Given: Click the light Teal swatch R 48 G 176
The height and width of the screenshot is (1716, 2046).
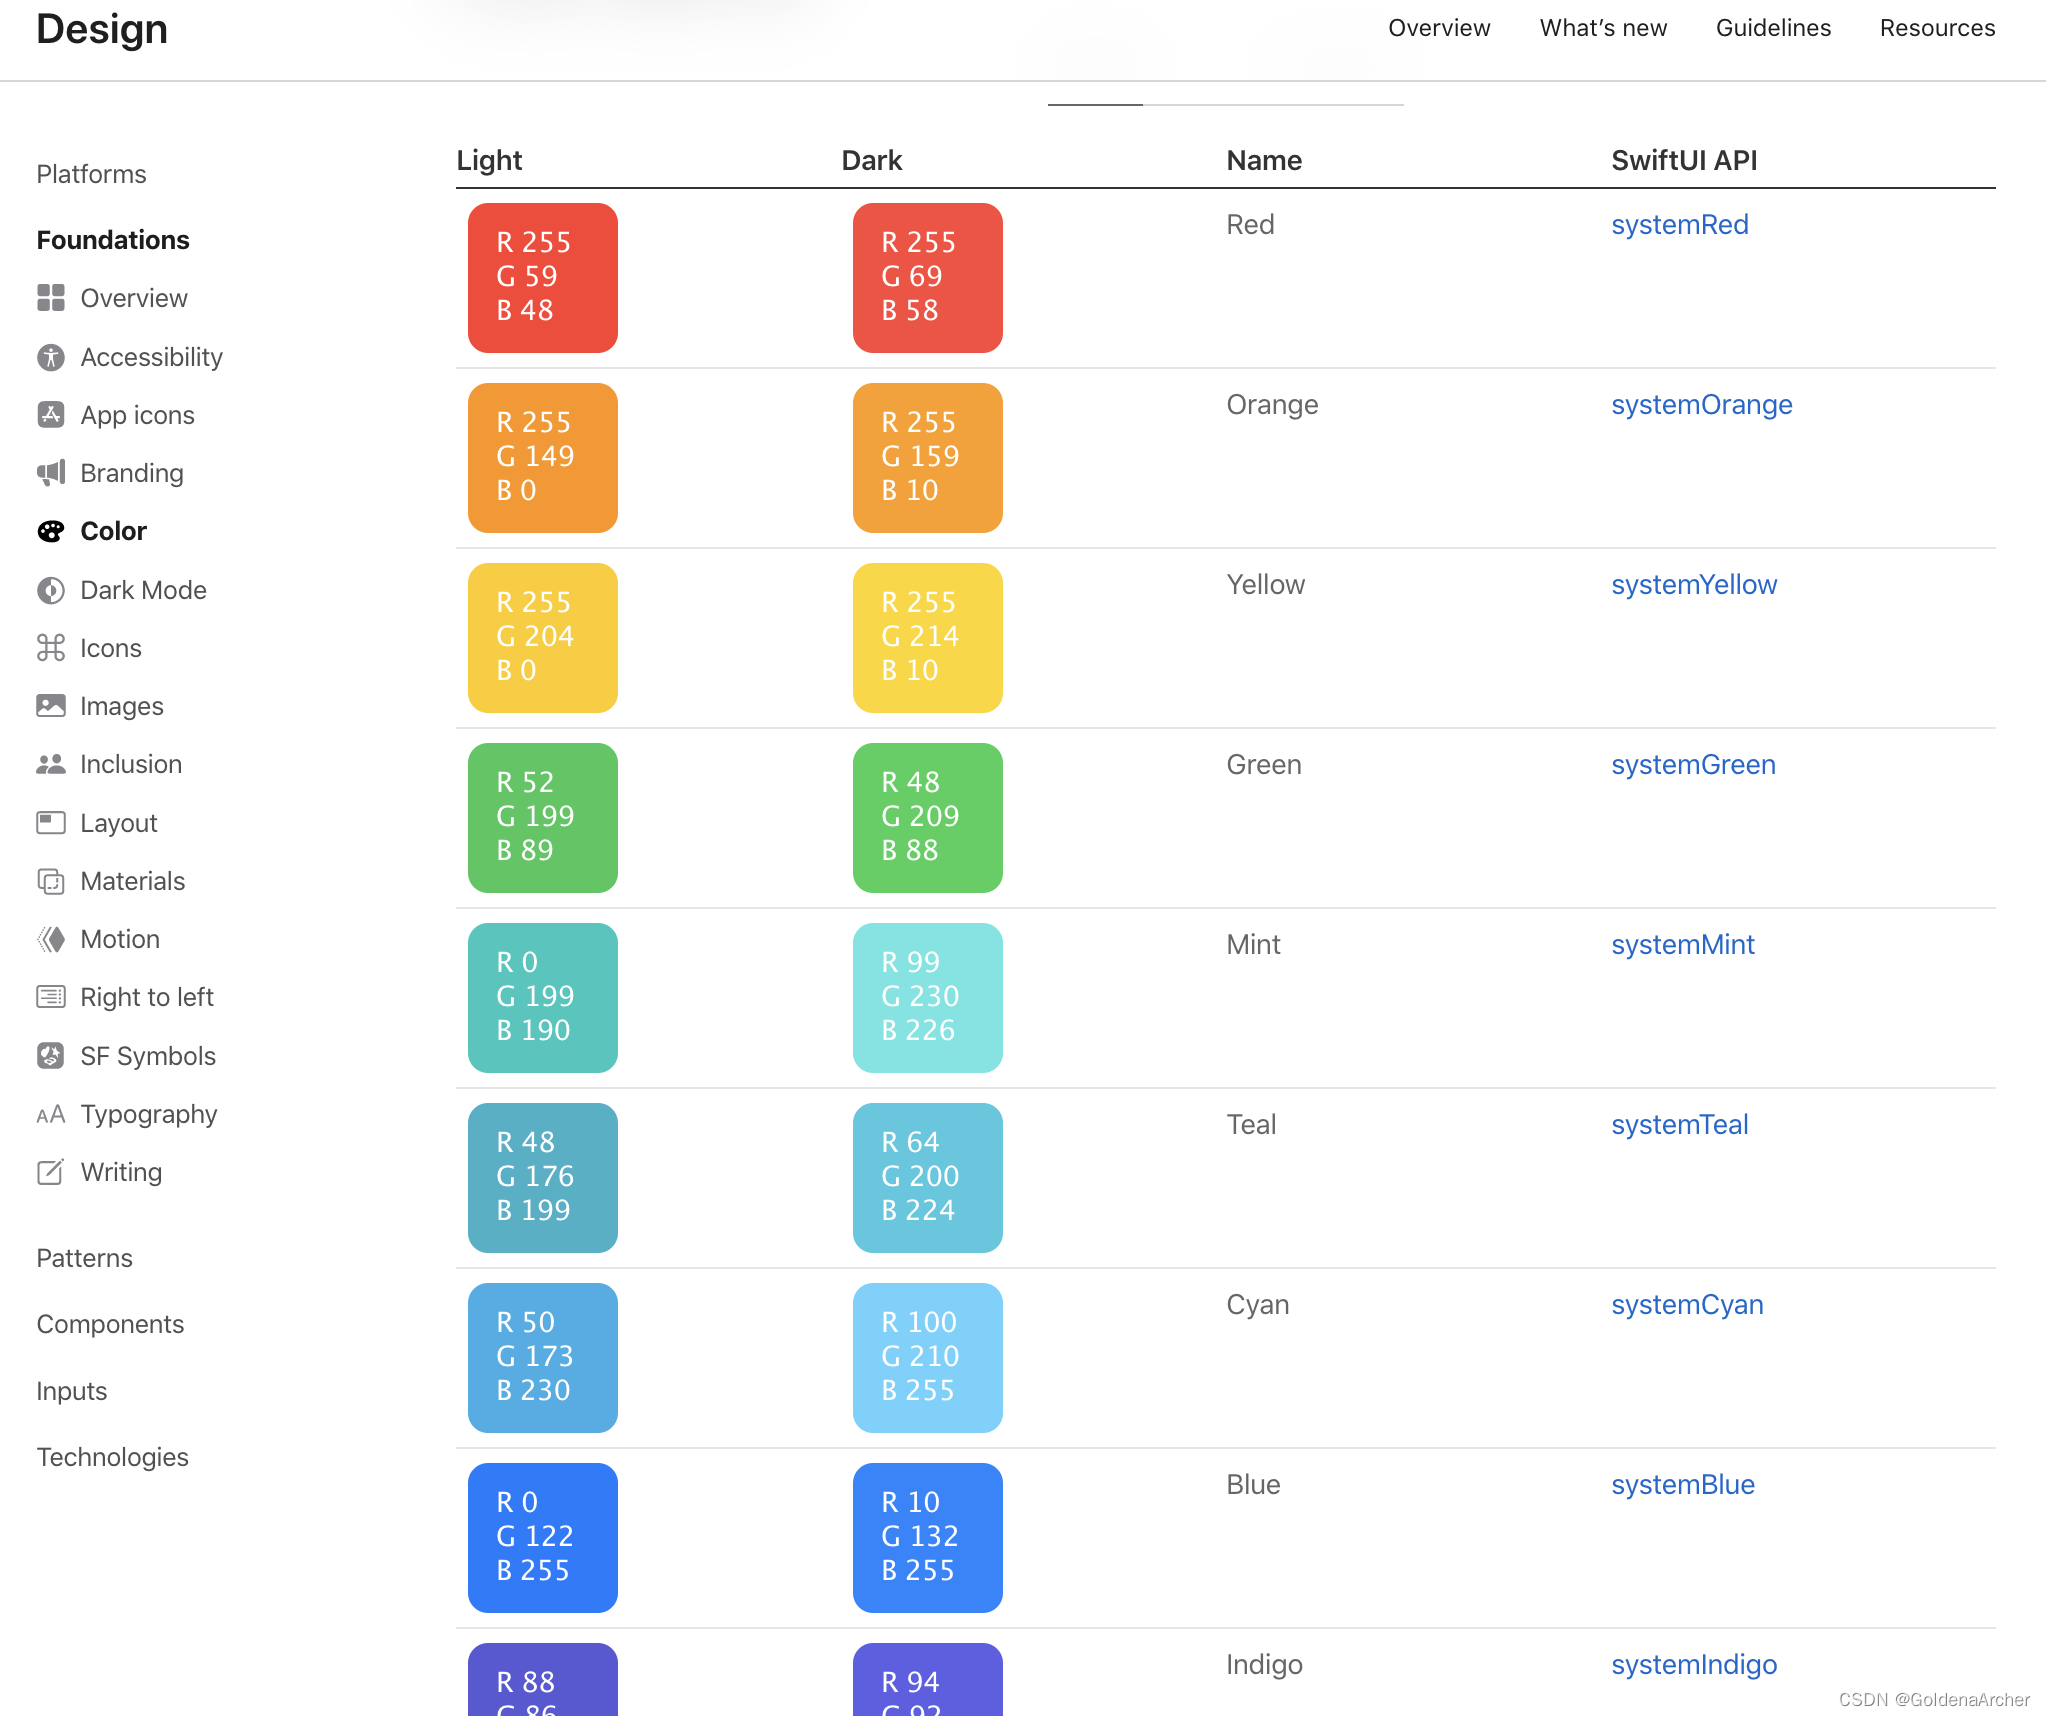Looking at the screenshot, I should pos(543,1178).
